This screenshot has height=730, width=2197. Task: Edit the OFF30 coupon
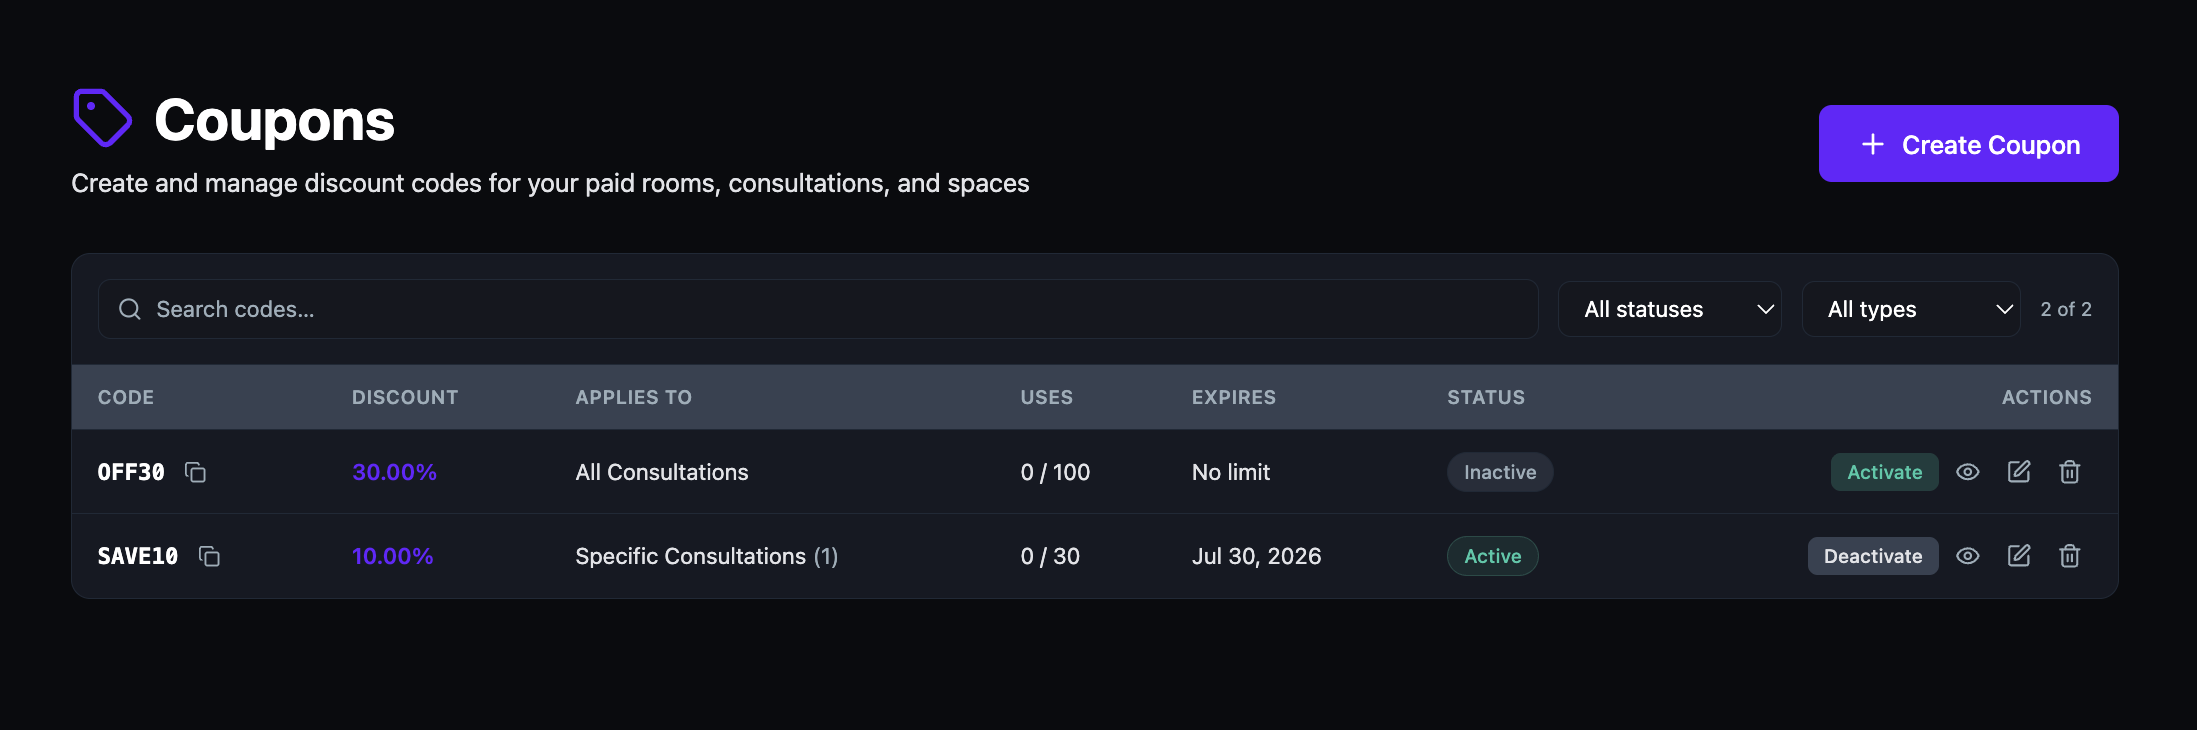pos(2019,472)
